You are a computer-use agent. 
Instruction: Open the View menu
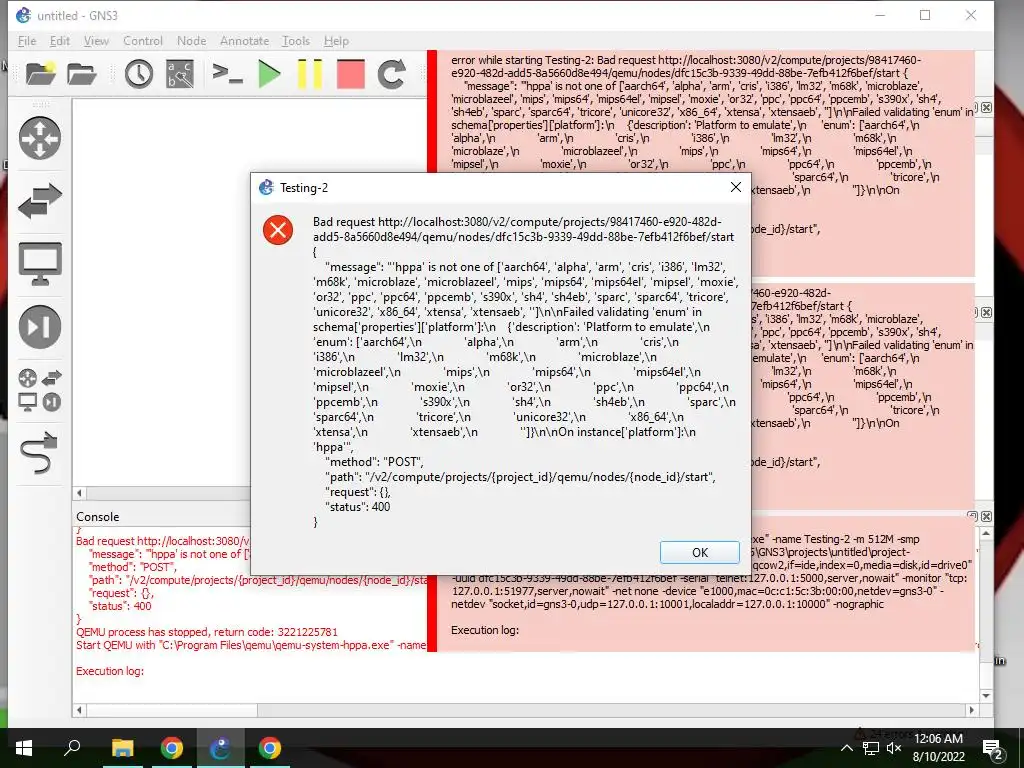pos(96,40)
